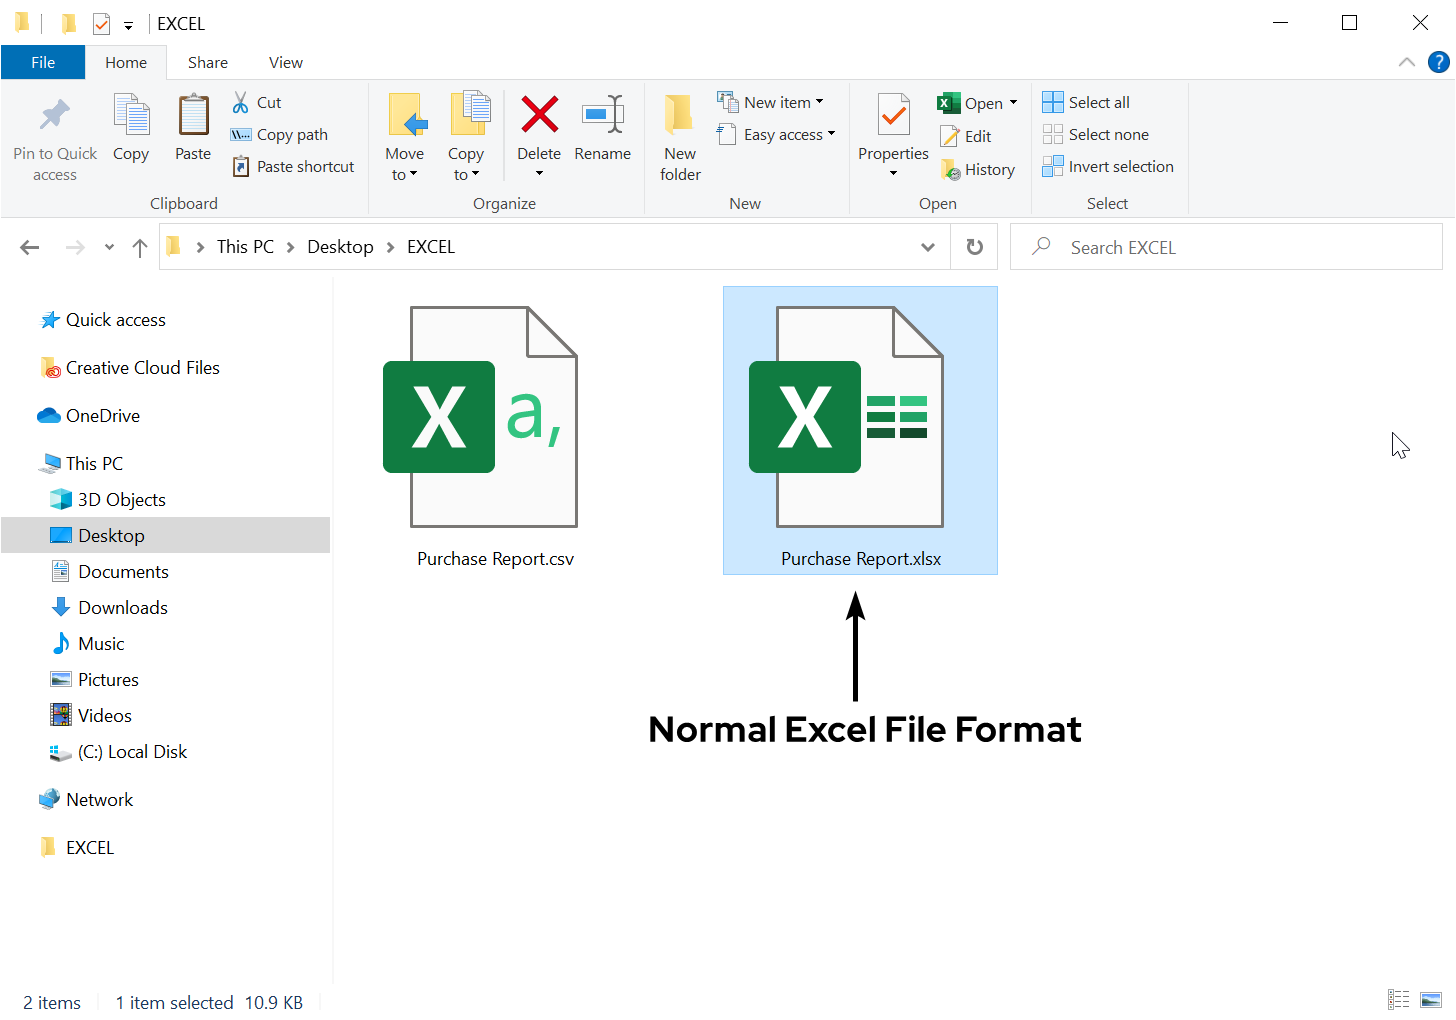Viewport: 1456px width, 1020px height.
Task: Switch to large icons view in status bar
Action: (1431, 1000)
